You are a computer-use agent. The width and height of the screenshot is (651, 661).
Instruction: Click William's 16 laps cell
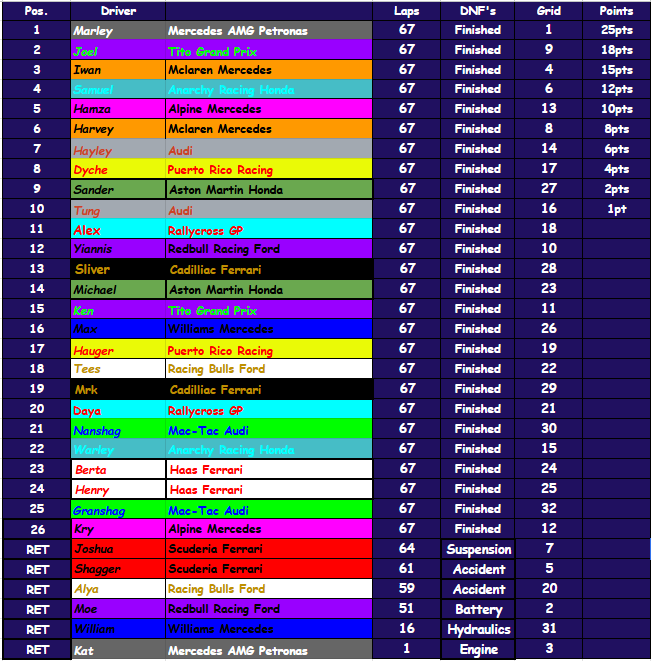[406, 629]
